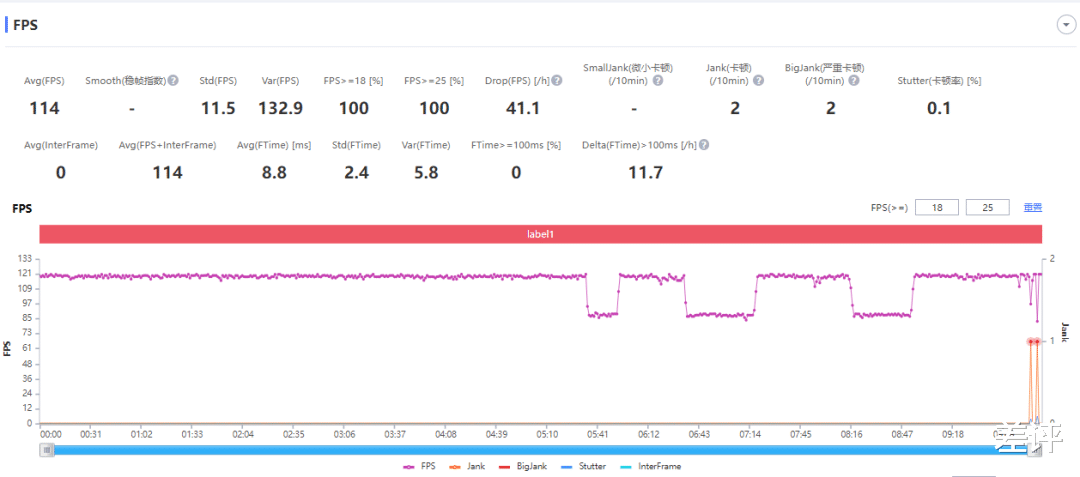Click left handle of timeline range slider
The height and width of the screenshot is (477, 1080).
(47, 450)
